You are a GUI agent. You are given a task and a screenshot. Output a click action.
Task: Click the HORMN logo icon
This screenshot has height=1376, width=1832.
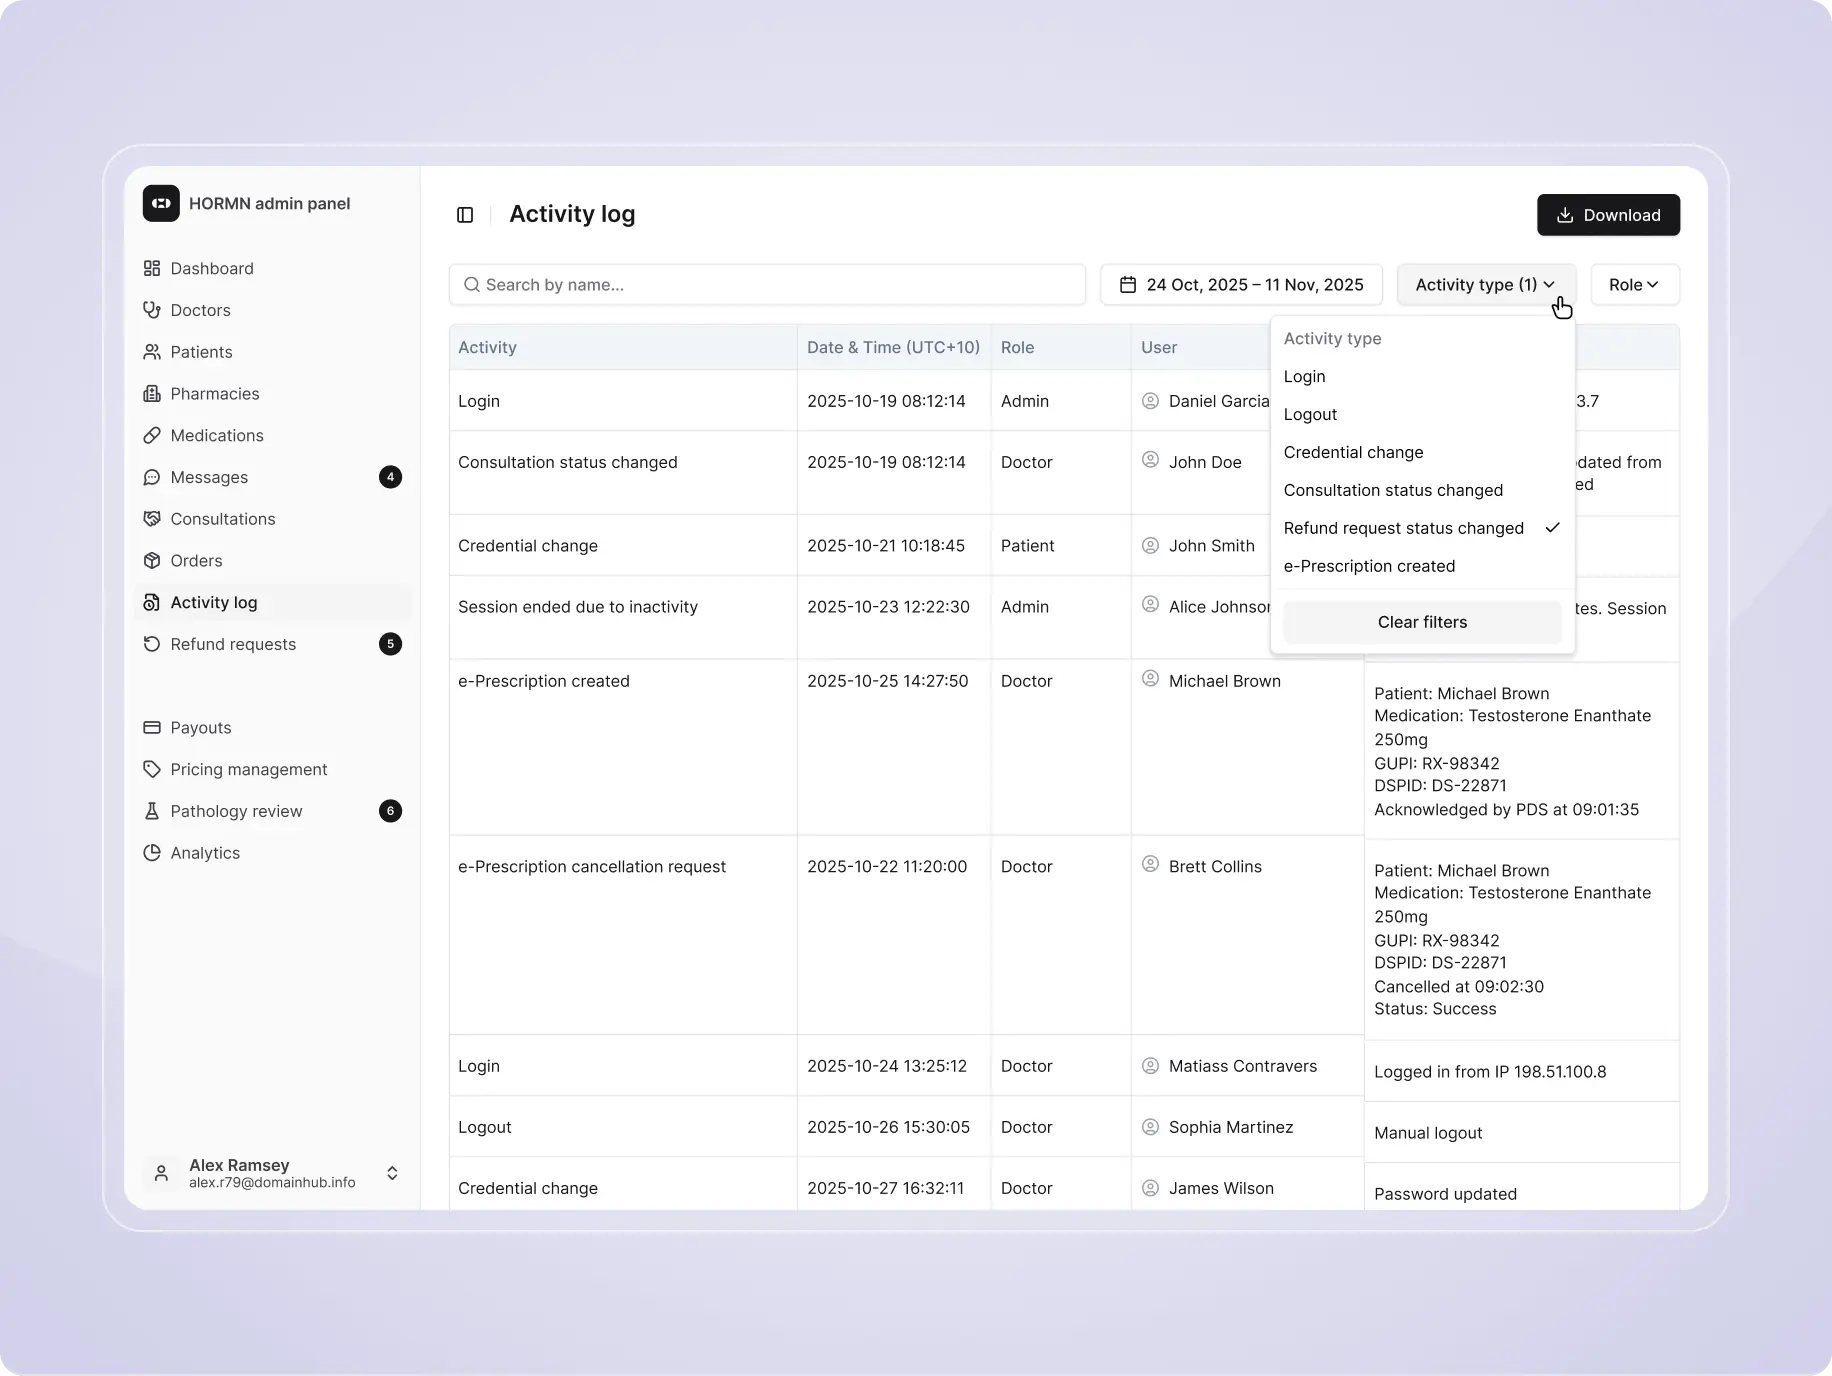(x=161, y=203)
